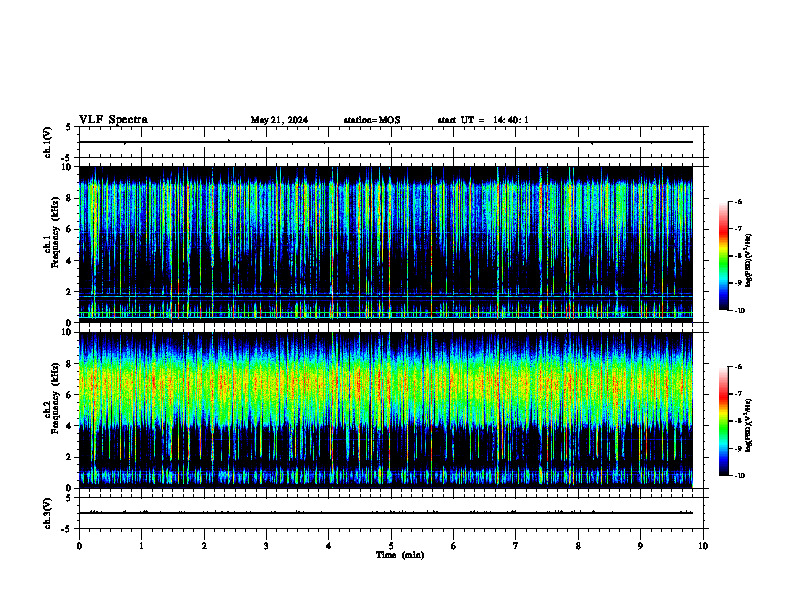
Task: Click the ch.1 voltage trace line in the top strip
Action: click(x=385, y=142)
